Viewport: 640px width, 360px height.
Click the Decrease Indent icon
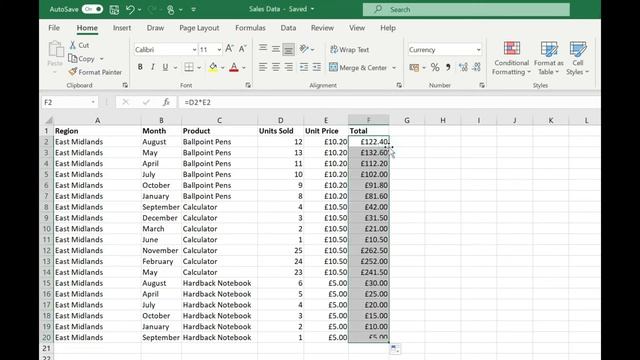(x=304, y=67)
